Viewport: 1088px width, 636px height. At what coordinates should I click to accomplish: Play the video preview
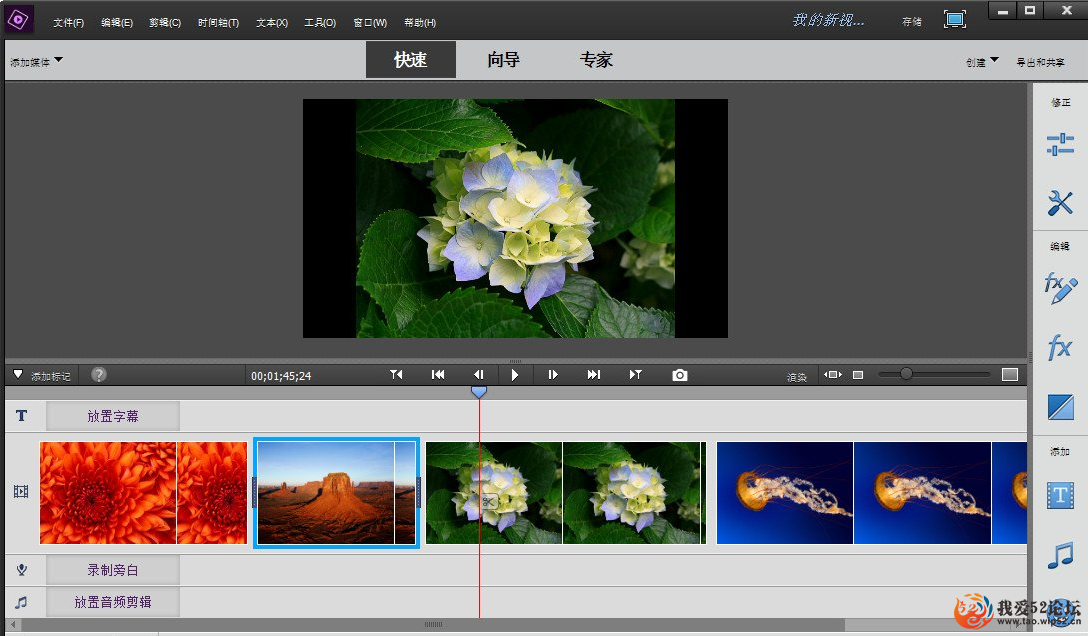(x=514, y=375)
